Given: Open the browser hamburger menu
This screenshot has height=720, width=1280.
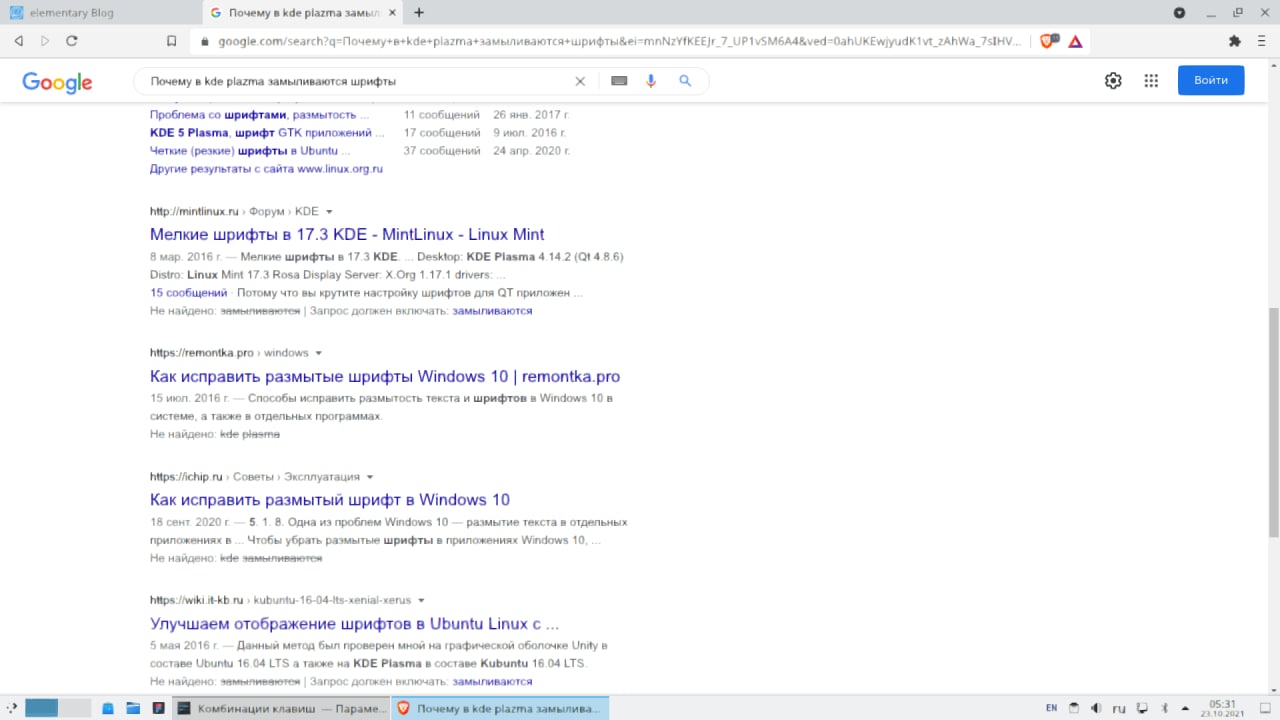Looking at the screenshot, I should 1262,41.
